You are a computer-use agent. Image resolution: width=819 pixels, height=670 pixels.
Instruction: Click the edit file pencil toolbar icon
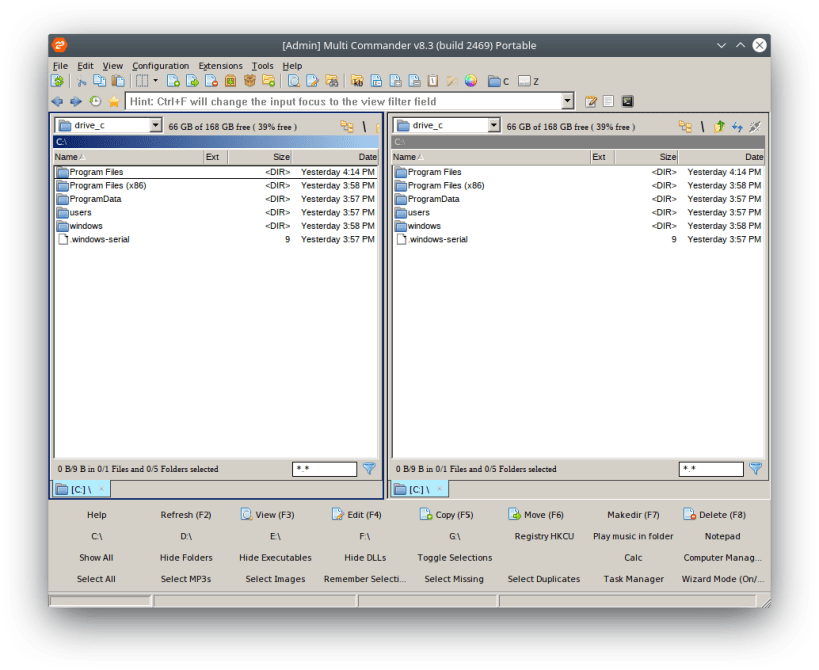click(312, 81)
